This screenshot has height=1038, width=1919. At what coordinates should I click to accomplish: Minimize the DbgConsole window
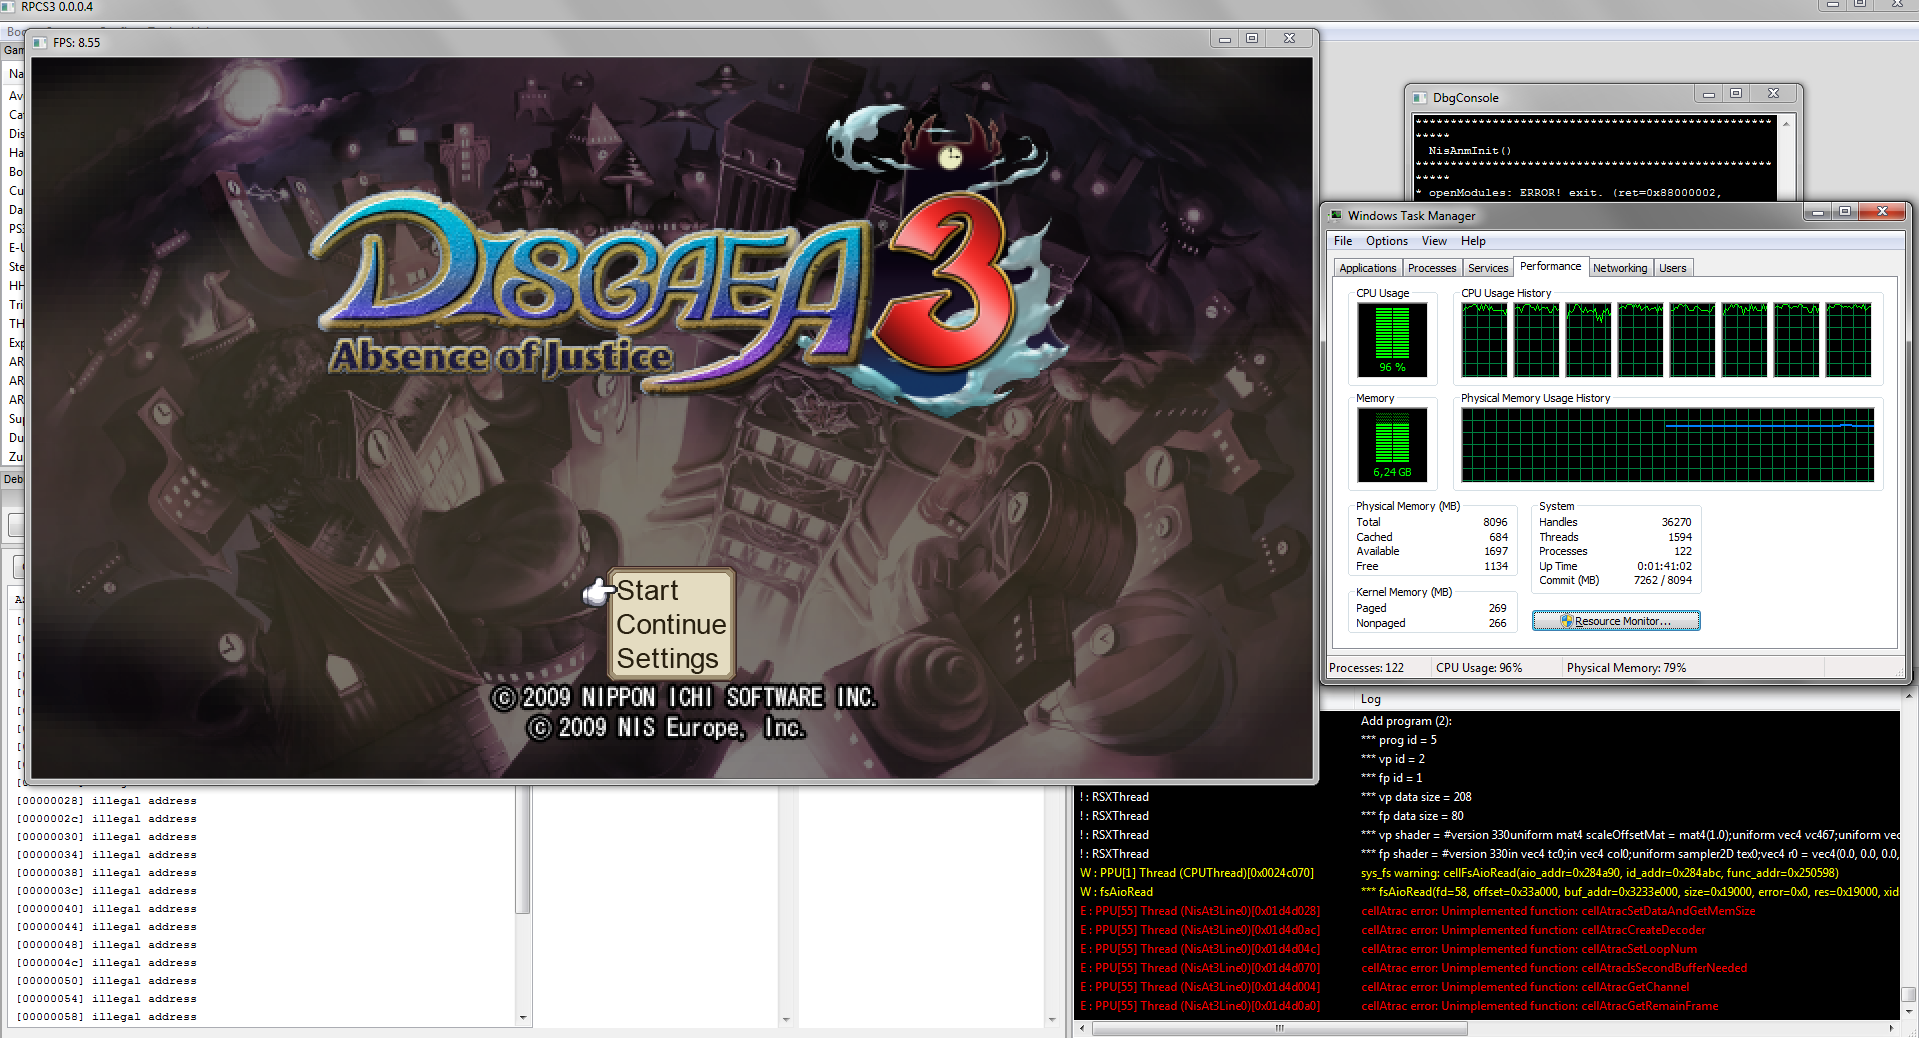[1709, 94]
